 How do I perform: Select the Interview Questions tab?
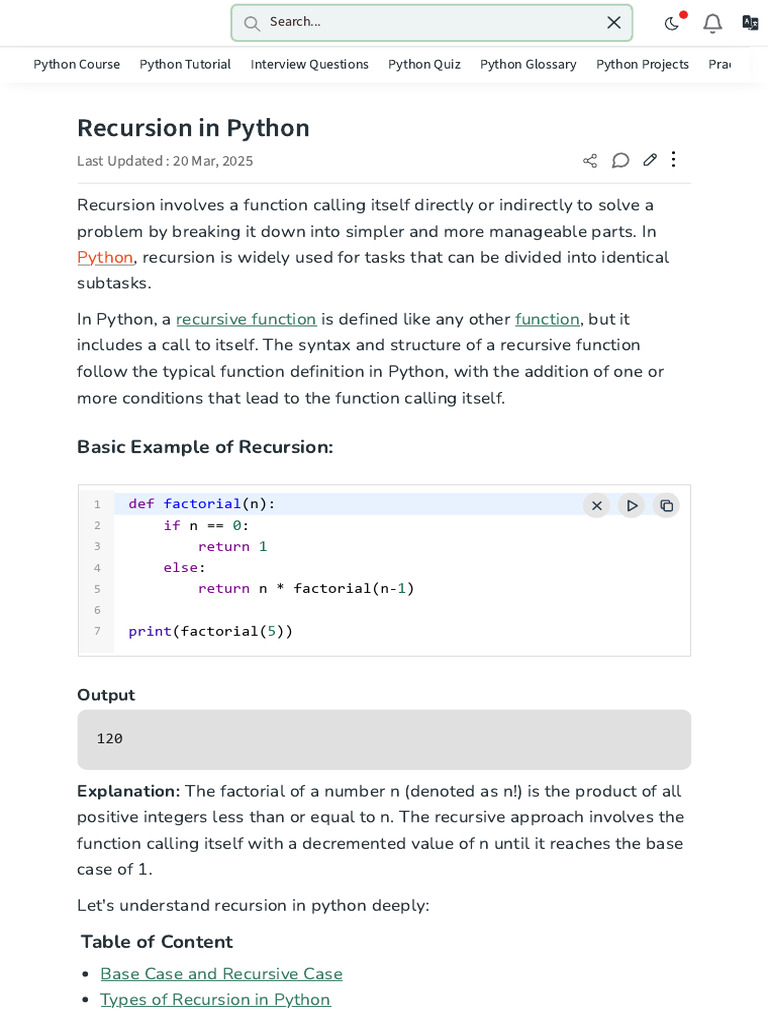[309, 64]
